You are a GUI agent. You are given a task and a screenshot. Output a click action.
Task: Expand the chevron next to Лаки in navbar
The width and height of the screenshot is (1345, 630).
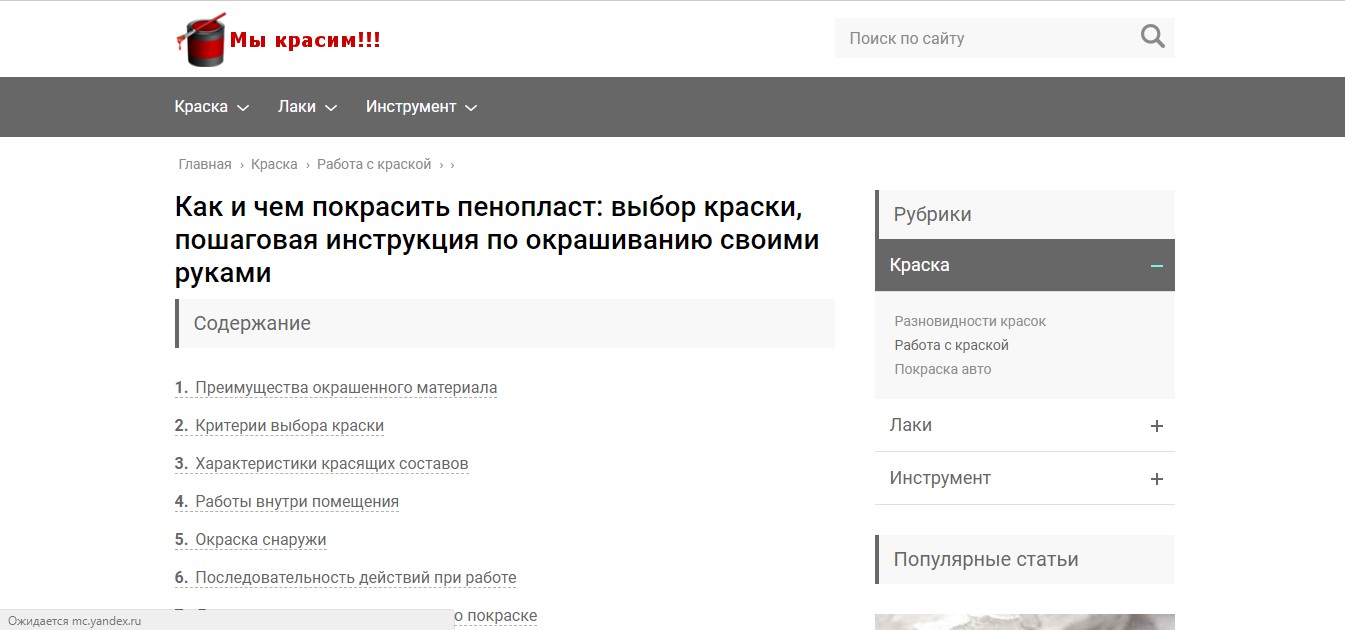(x=331, y=108)
